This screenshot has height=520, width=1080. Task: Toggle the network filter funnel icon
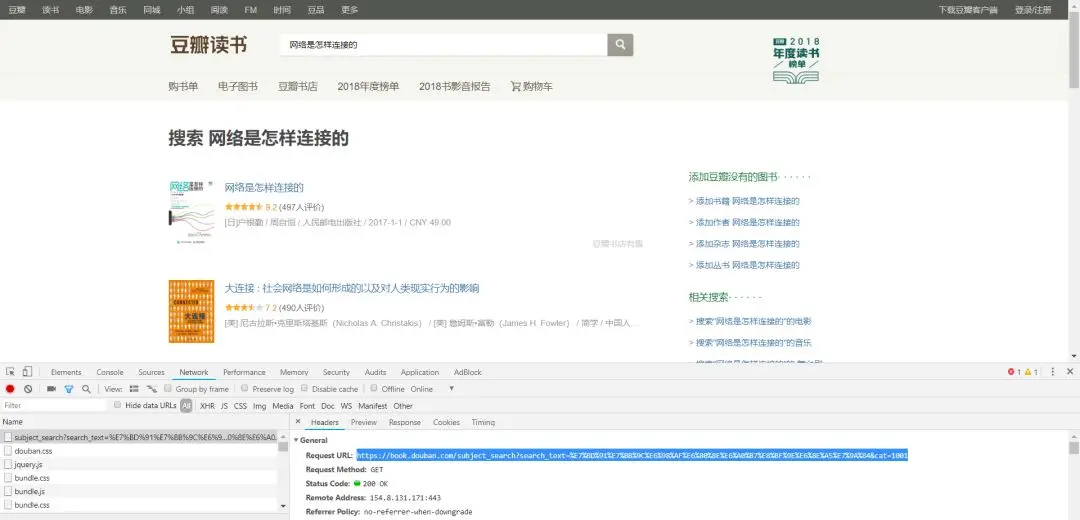coord(69,389)
